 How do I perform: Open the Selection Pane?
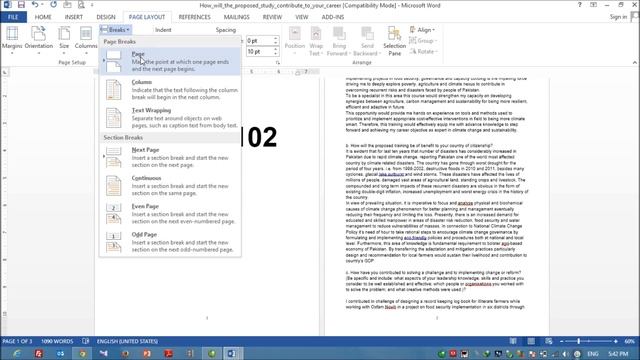[x=394, y=41]
